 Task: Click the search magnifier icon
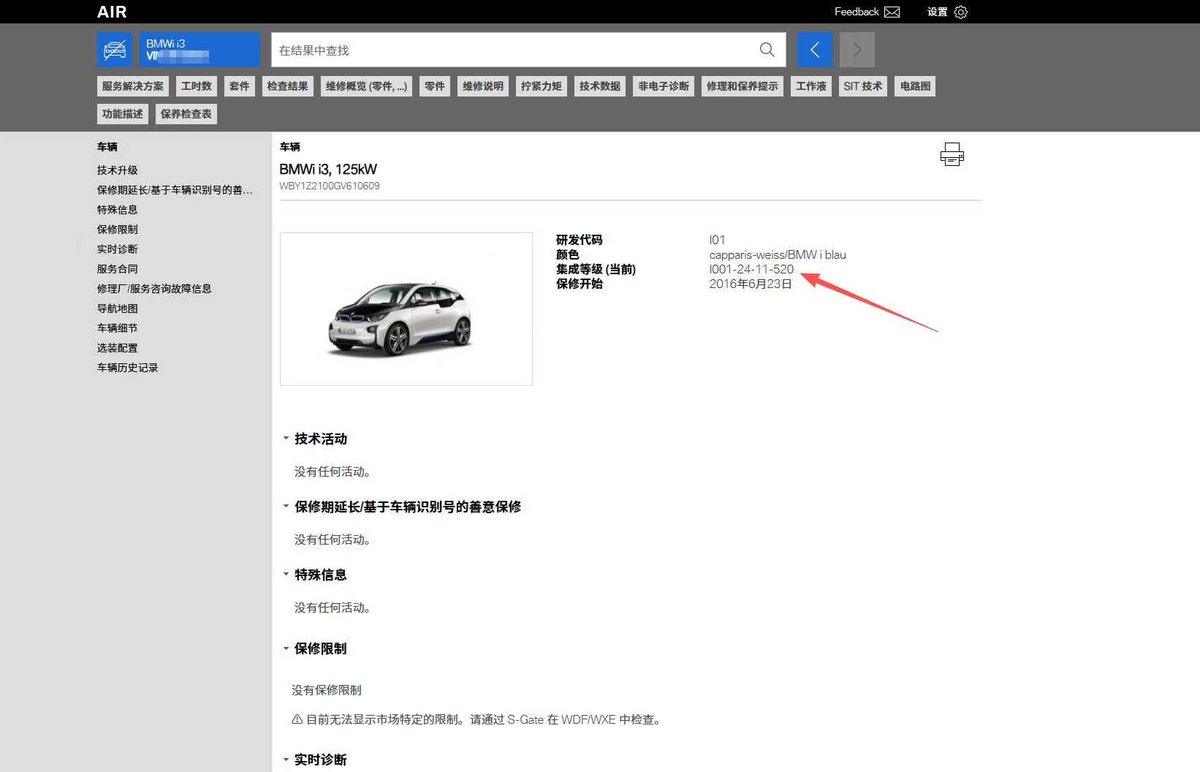tap(767, 50)
